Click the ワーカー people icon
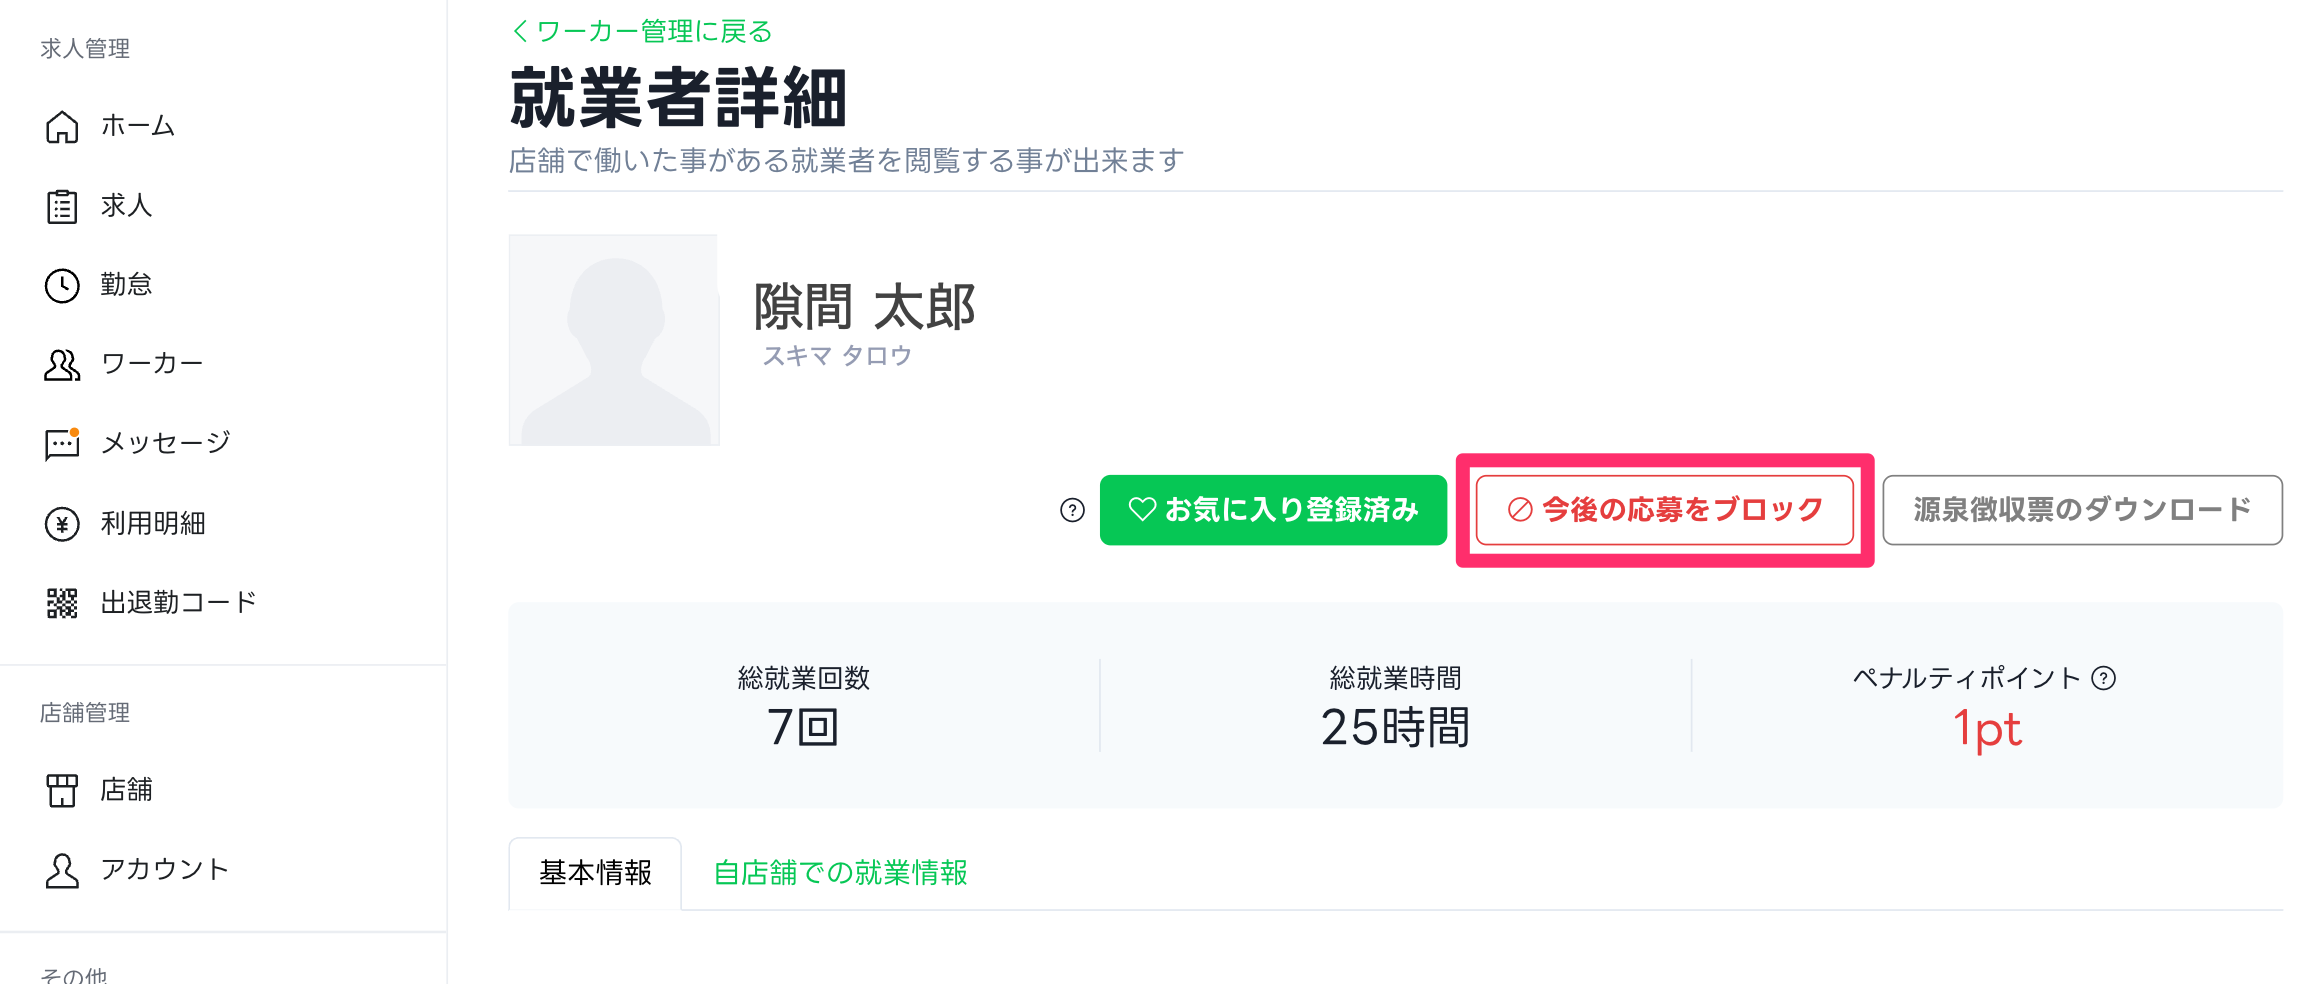The image size is (2308, 984). (62, 365)
